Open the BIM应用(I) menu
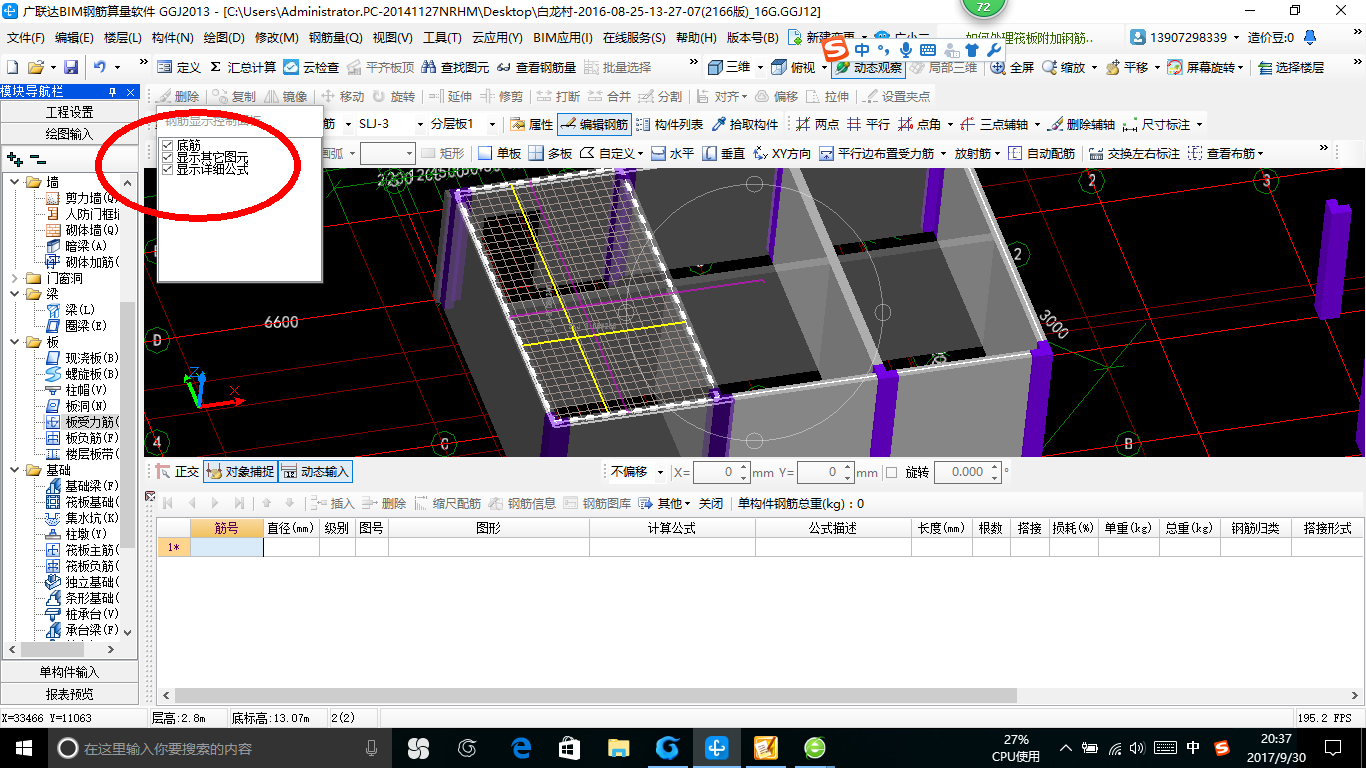The width and height of the screenshot is (1366, 768). [563, 38]
